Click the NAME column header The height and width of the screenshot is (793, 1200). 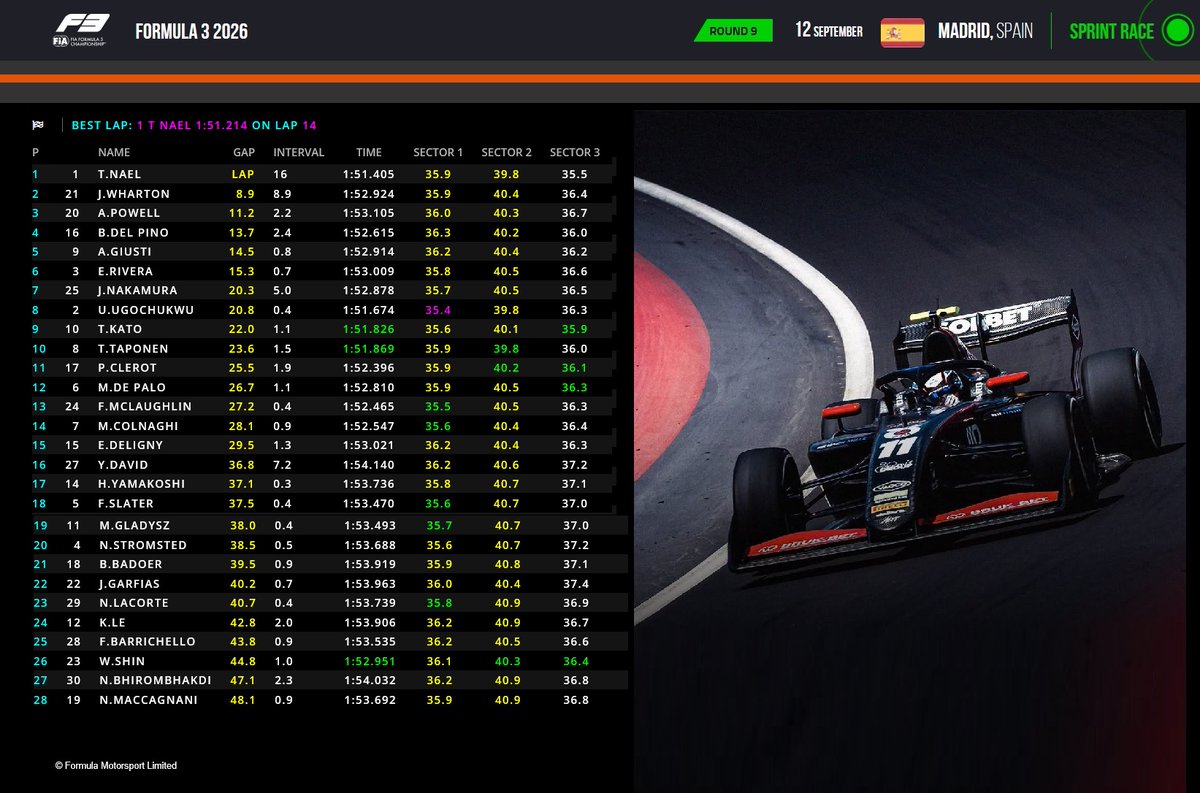click(114, 153)
